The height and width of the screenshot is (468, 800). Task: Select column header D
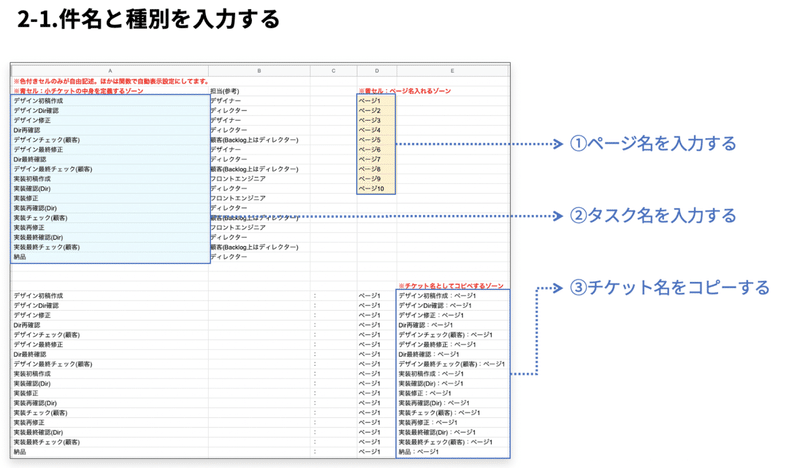click(x=377, y=71)
